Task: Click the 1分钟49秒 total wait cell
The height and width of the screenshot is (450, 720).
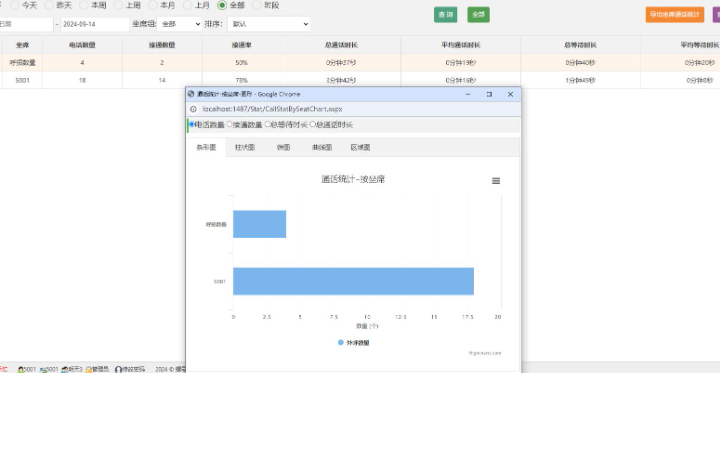Action: pyautogui.click(x=580, y=80)
